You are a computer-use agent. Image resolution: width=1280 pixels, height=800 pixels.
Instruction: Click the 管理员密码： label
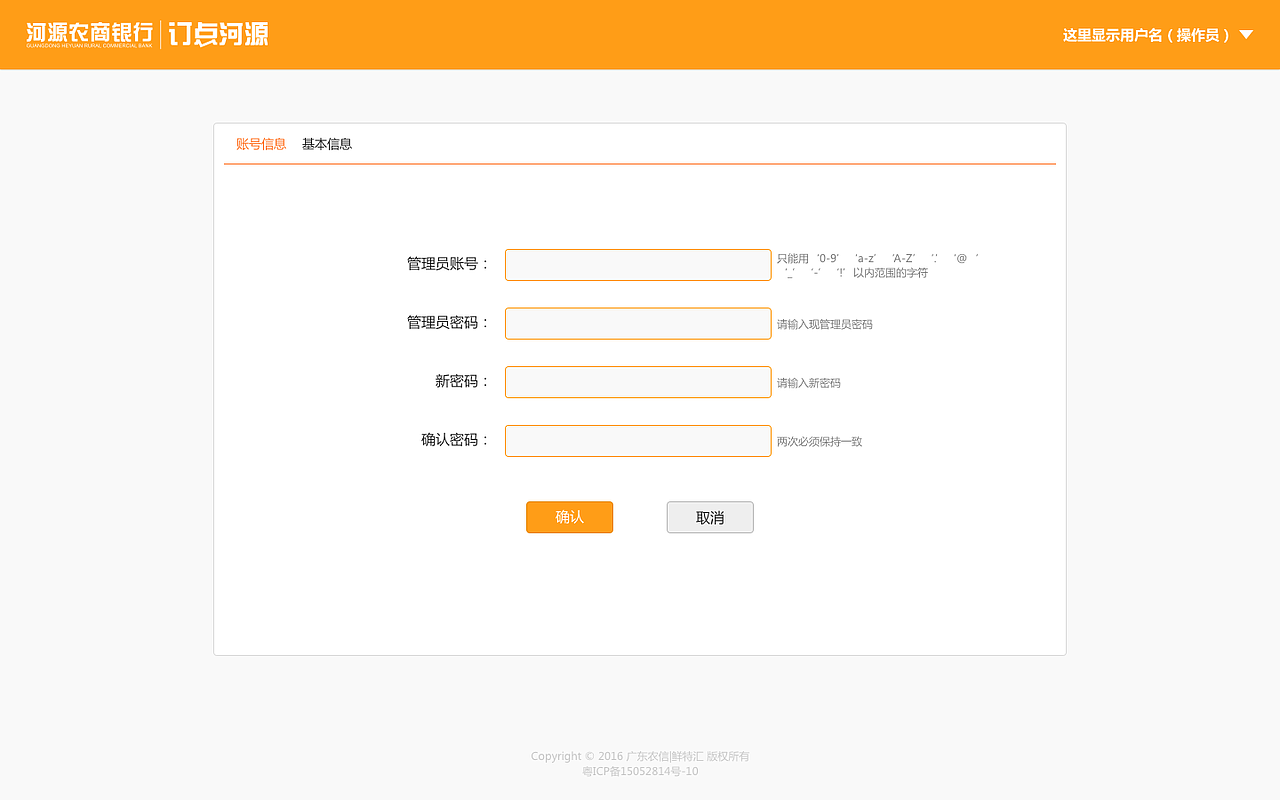449,323
